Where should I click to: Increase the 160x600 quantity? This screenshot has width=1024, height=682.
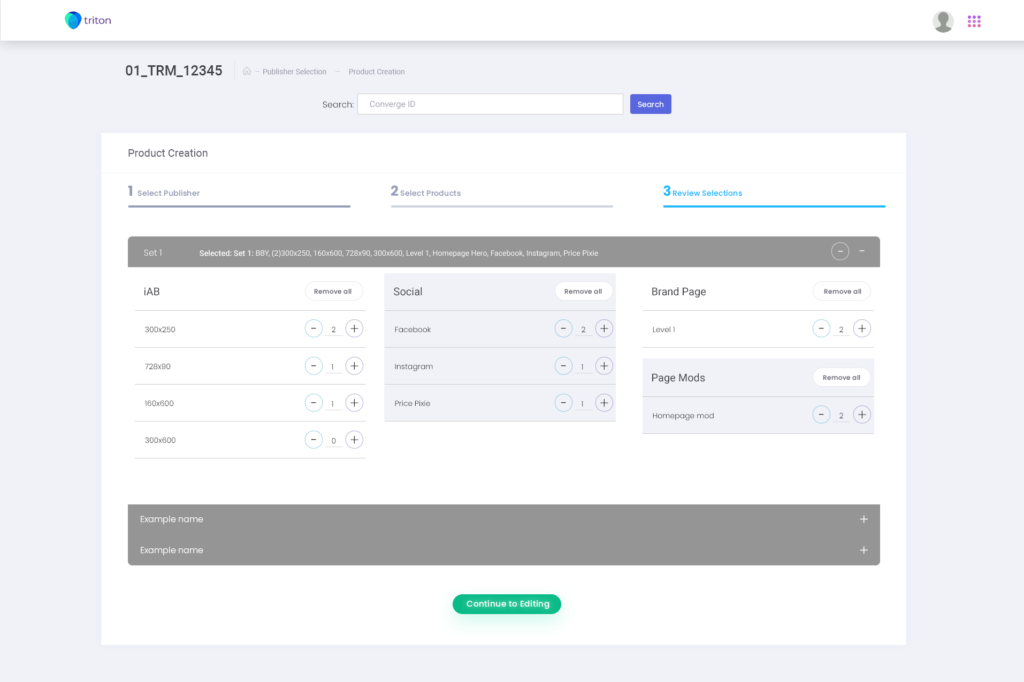tap(354, 403)
